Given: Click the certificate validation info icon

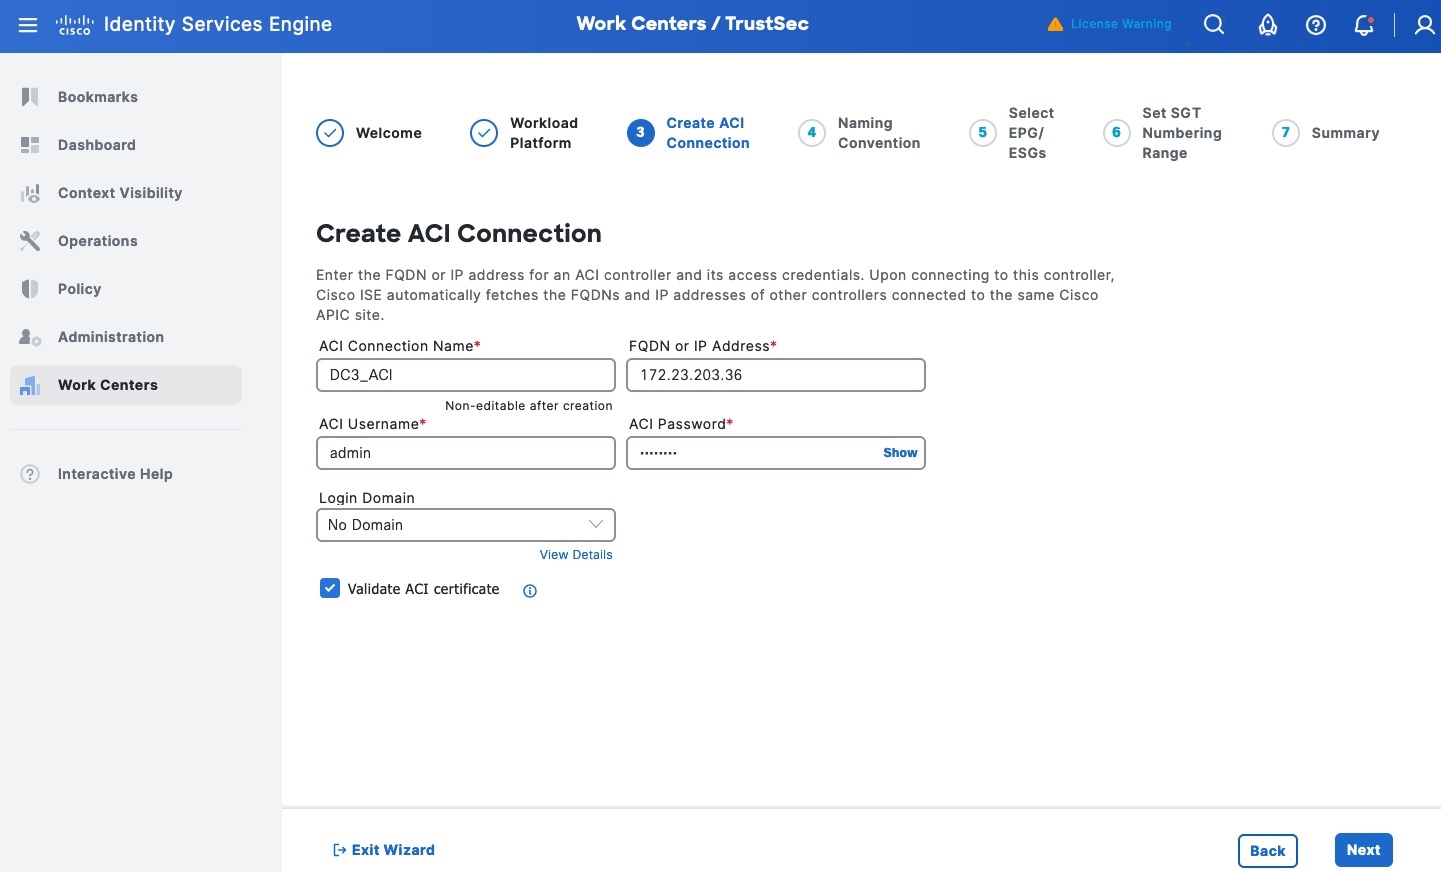Looking at the screenshot, I should click(530, 591).
